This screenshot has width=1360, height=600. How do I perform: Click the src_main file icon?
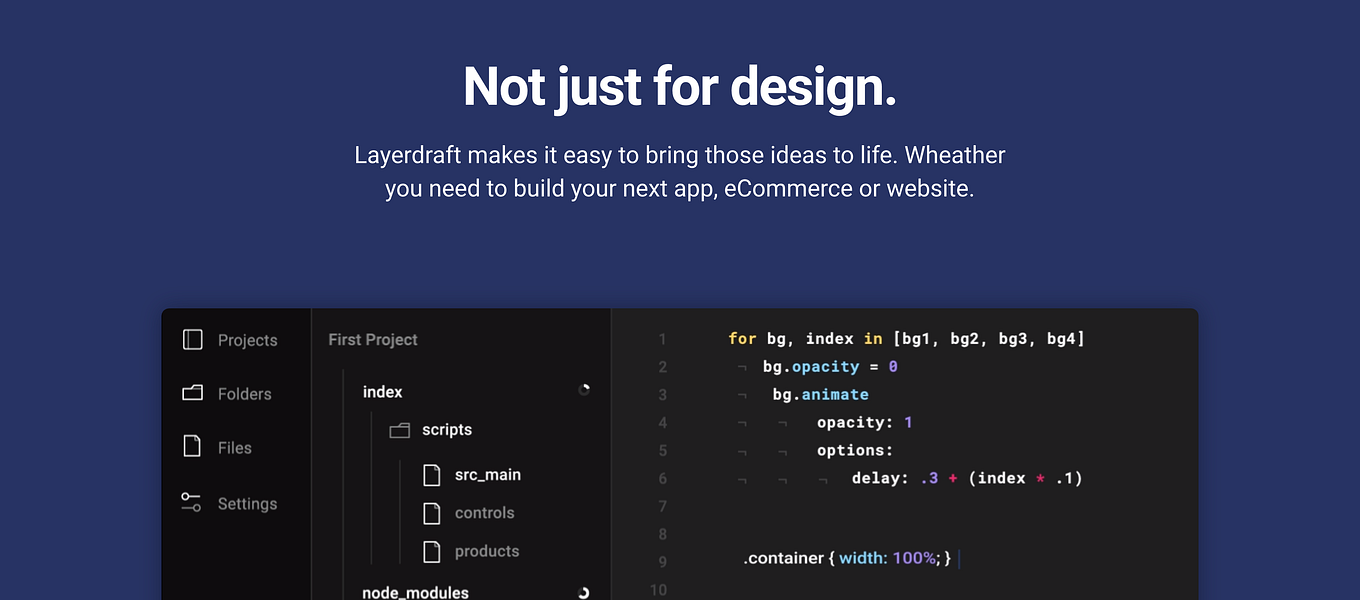click(x=432, y=475)
